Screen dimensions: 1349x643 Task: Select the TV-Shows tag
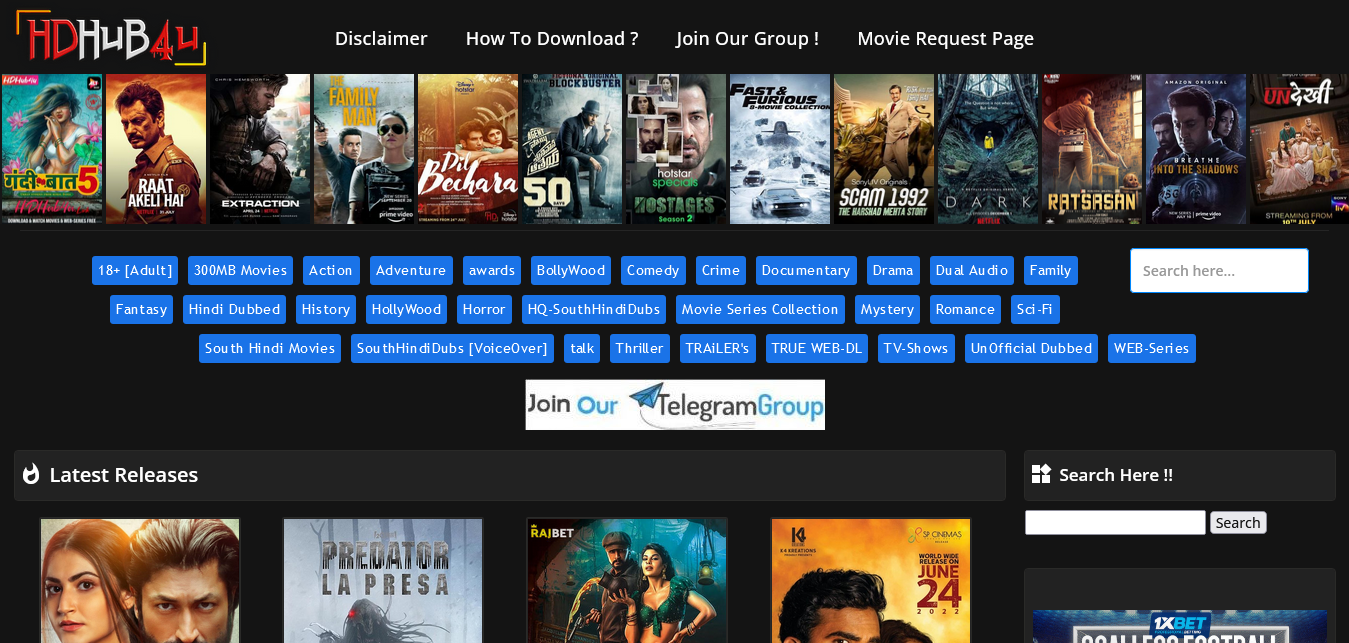click(x=916, y=348)
